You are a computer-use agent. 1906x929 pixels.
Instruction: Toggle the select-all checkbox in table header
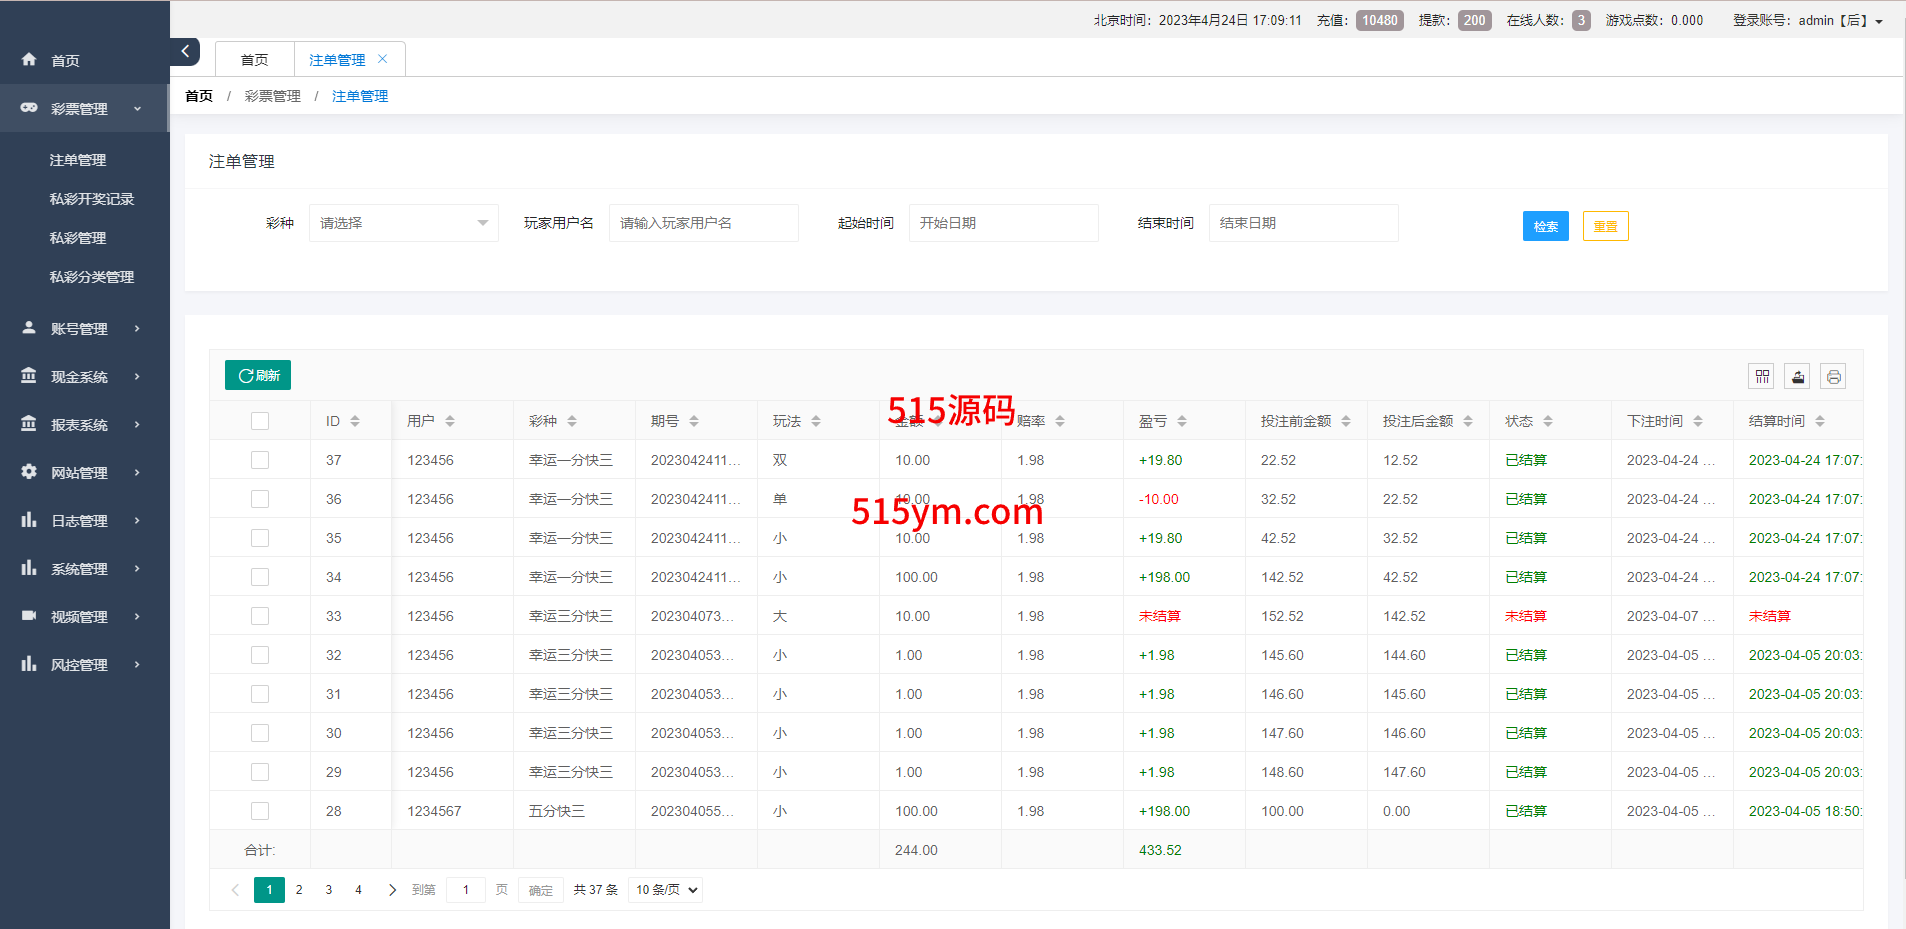coord(260,421)
